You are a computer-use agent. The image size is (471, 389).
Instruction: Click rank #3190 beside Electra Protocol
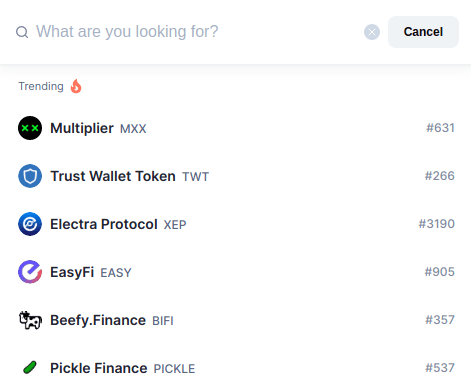[x=437, y=224]
